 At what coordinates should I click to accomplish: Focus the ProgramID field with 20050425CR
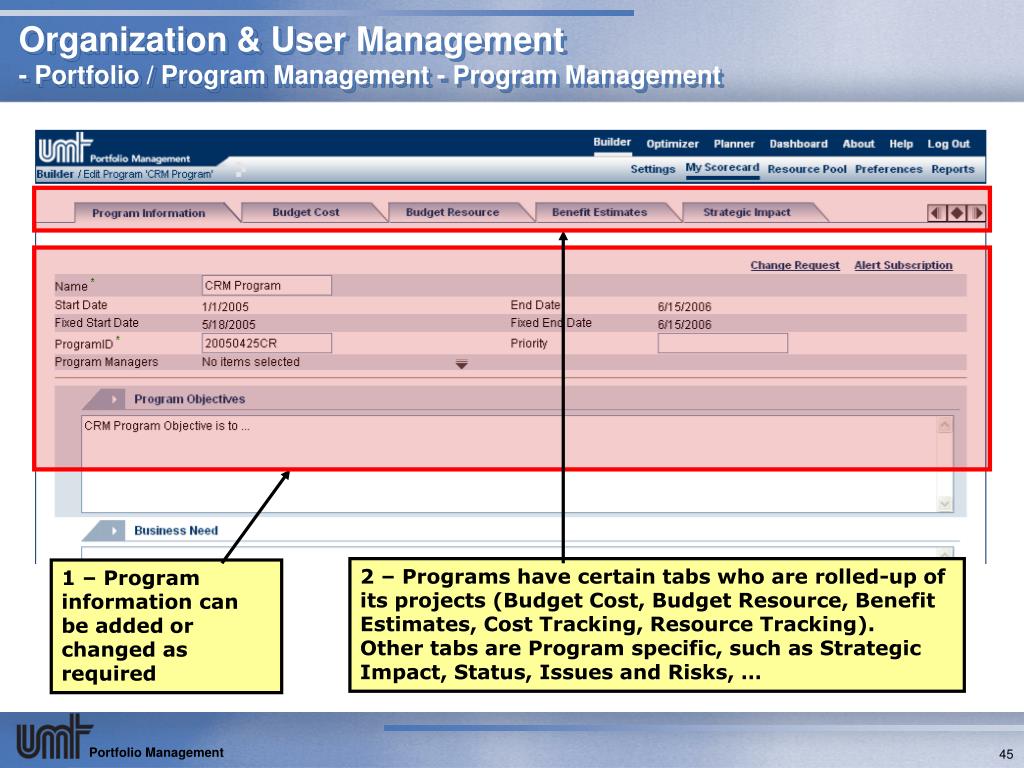pos(266,344)
